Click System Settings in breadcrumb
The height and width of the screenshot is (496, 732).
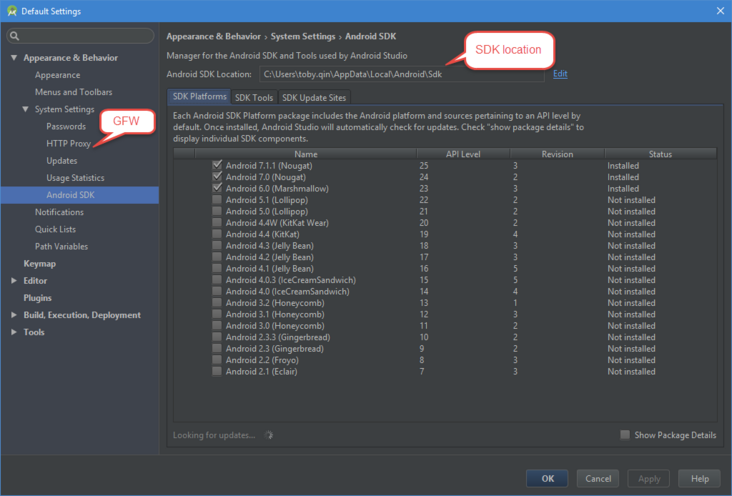303,36
